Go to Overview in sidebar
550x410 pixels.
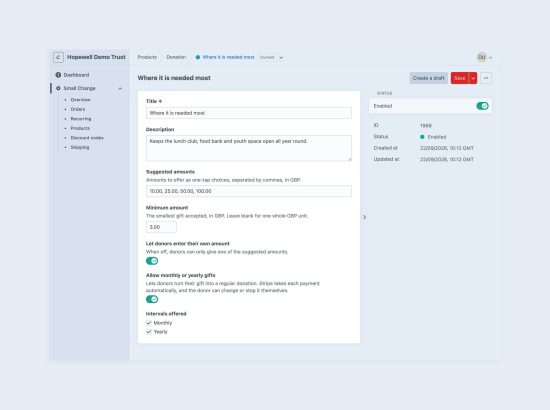pyautogui.click(x=80, y=100)
